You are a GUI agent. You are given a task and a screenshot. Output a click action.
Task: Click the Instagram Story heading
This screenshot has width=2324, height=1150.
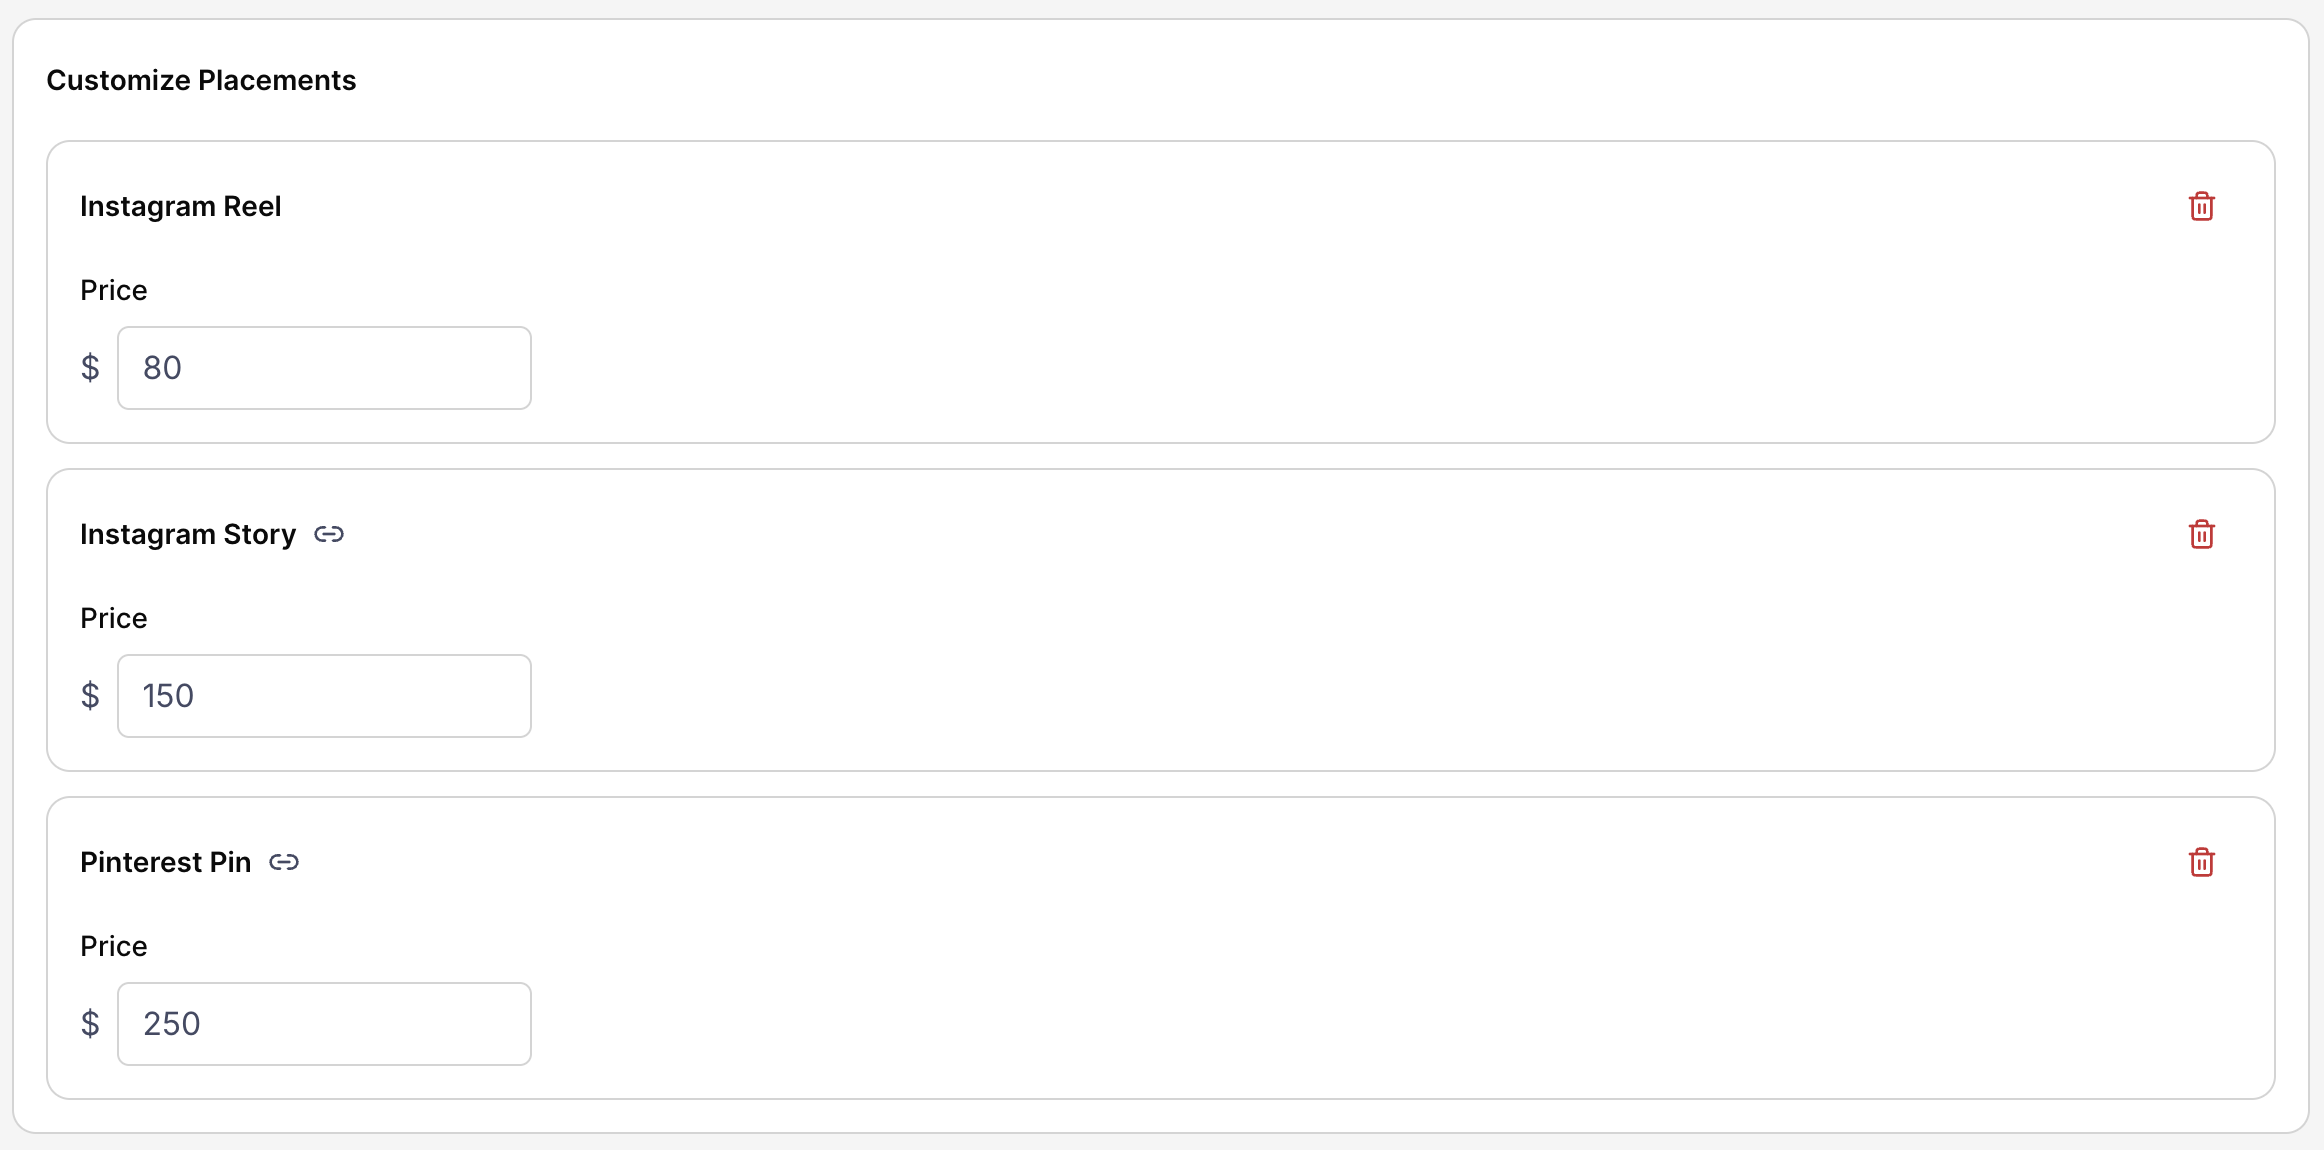tap(188, 533)
